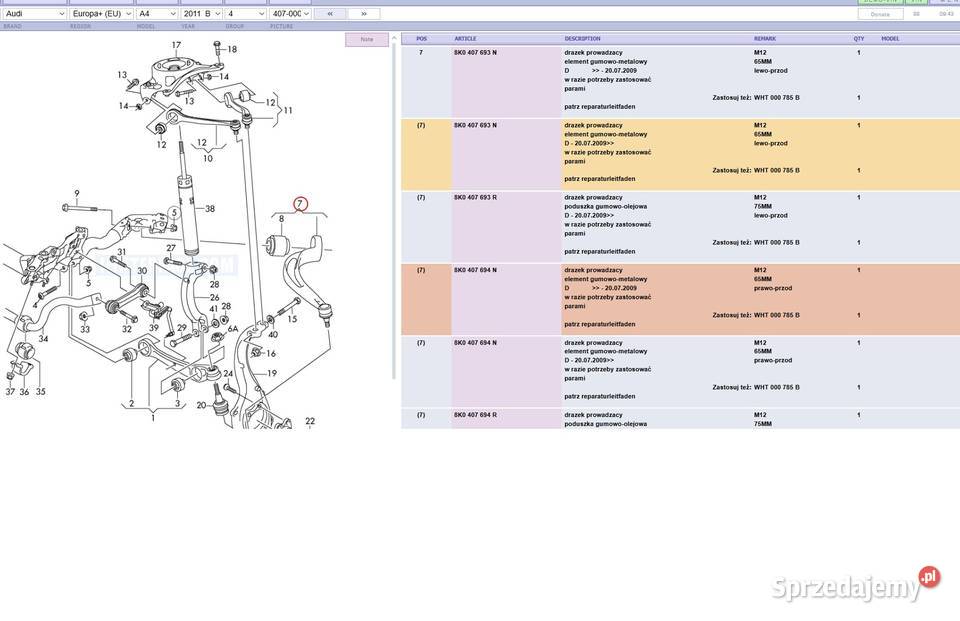Image resolution: width=960 pixels, height=621 pixels.
Task: Open the Model dropdown showing A4
Action: (x=157, y=14)
